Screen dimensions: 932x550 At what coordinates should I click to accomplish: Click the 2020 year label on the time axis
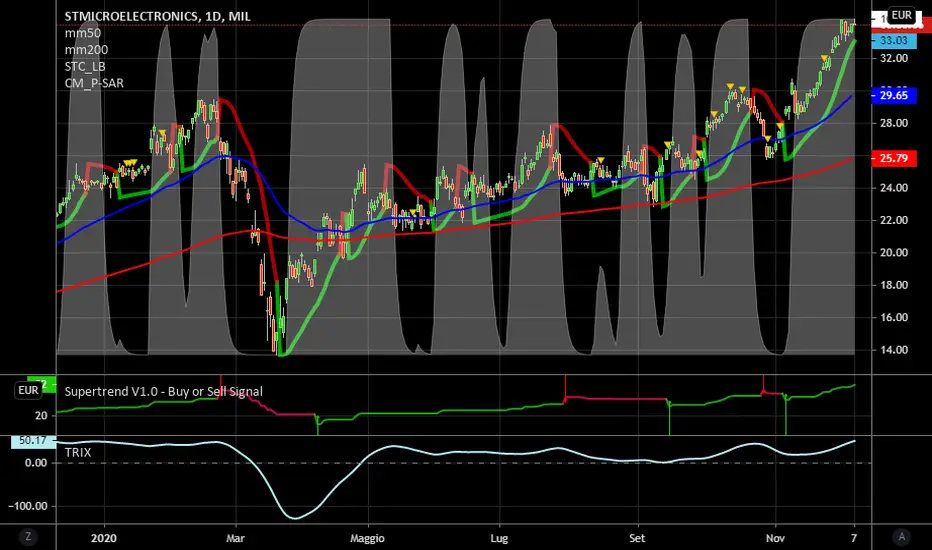[x=104, y=536]
